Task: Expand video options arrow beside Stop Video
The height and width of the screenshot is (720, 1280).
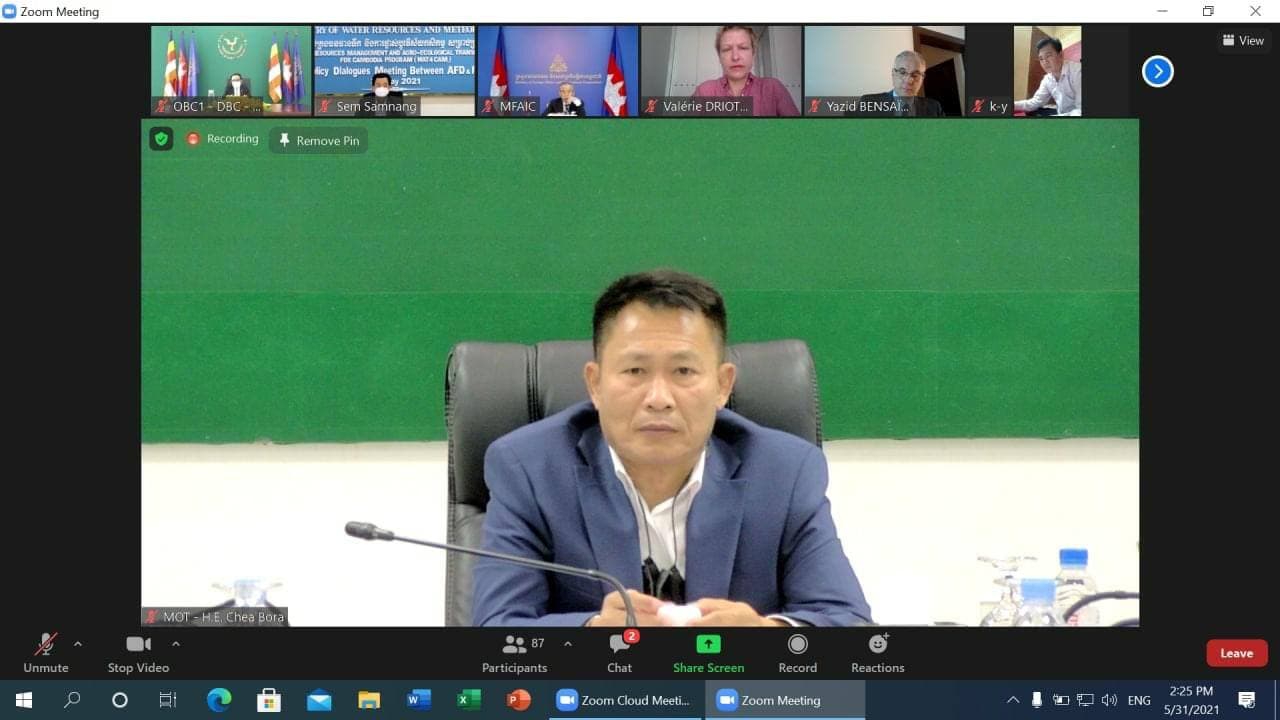Action: [176, 644]
